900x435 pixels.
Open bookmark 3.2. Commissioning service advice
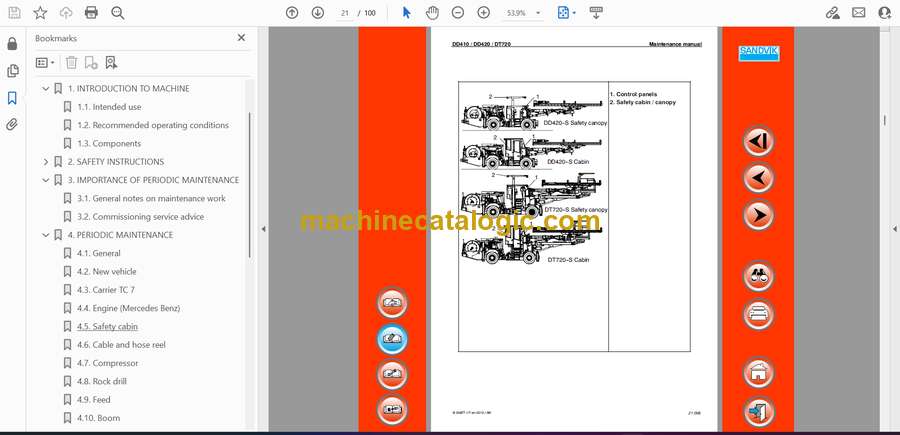(x=141, y=217)
